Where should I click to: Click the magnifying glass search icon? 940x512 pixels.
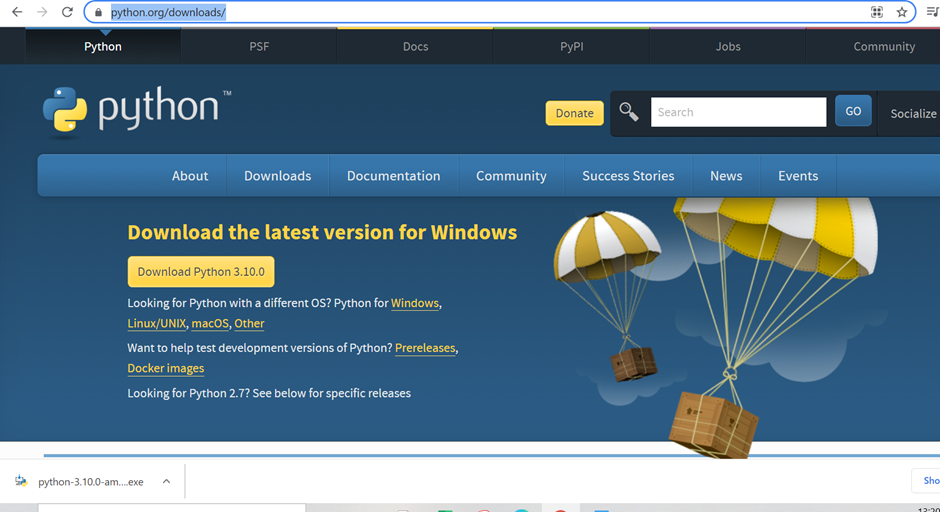pos(628,112)
